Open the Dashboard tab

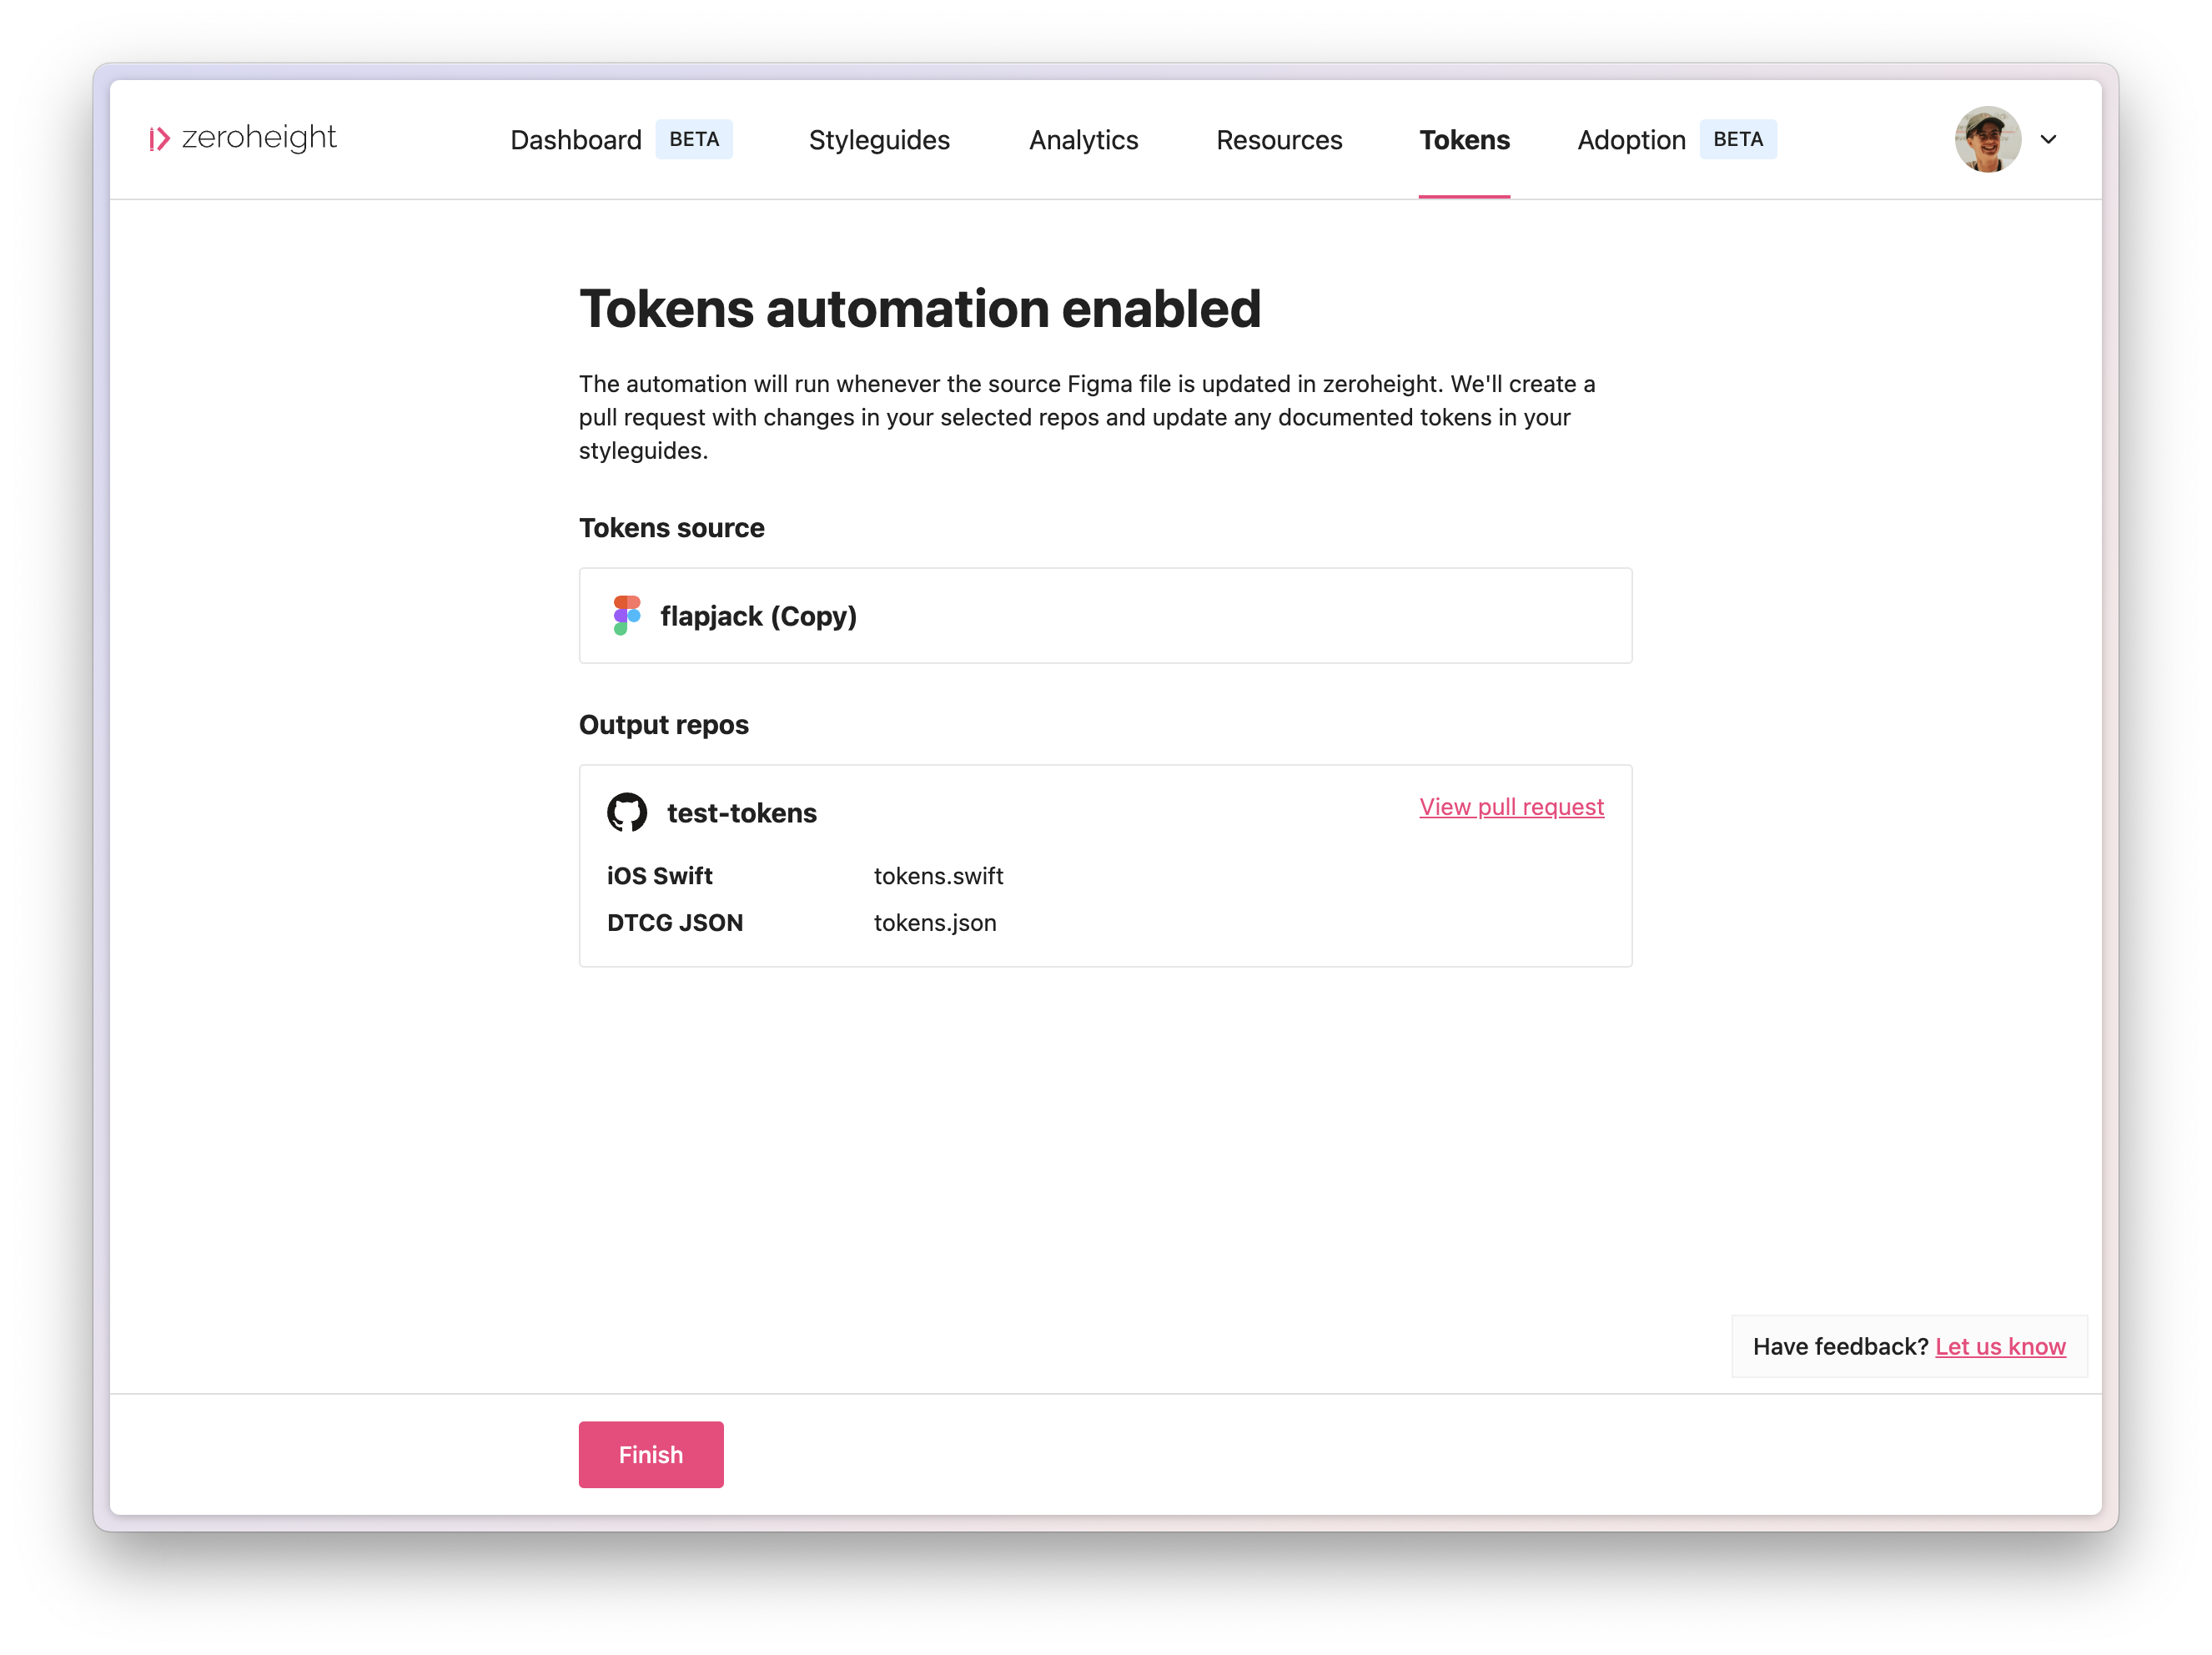click(576, 140)
